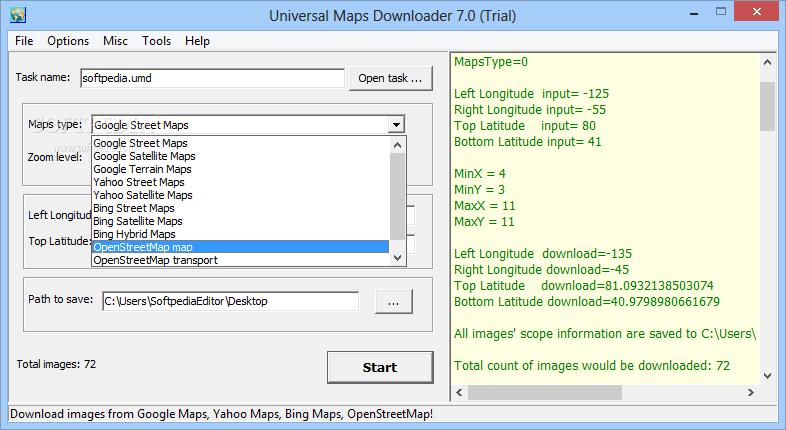Click the Universal Maps Downloader app icon
Screen dimensions: 786x430
[18, 15]
